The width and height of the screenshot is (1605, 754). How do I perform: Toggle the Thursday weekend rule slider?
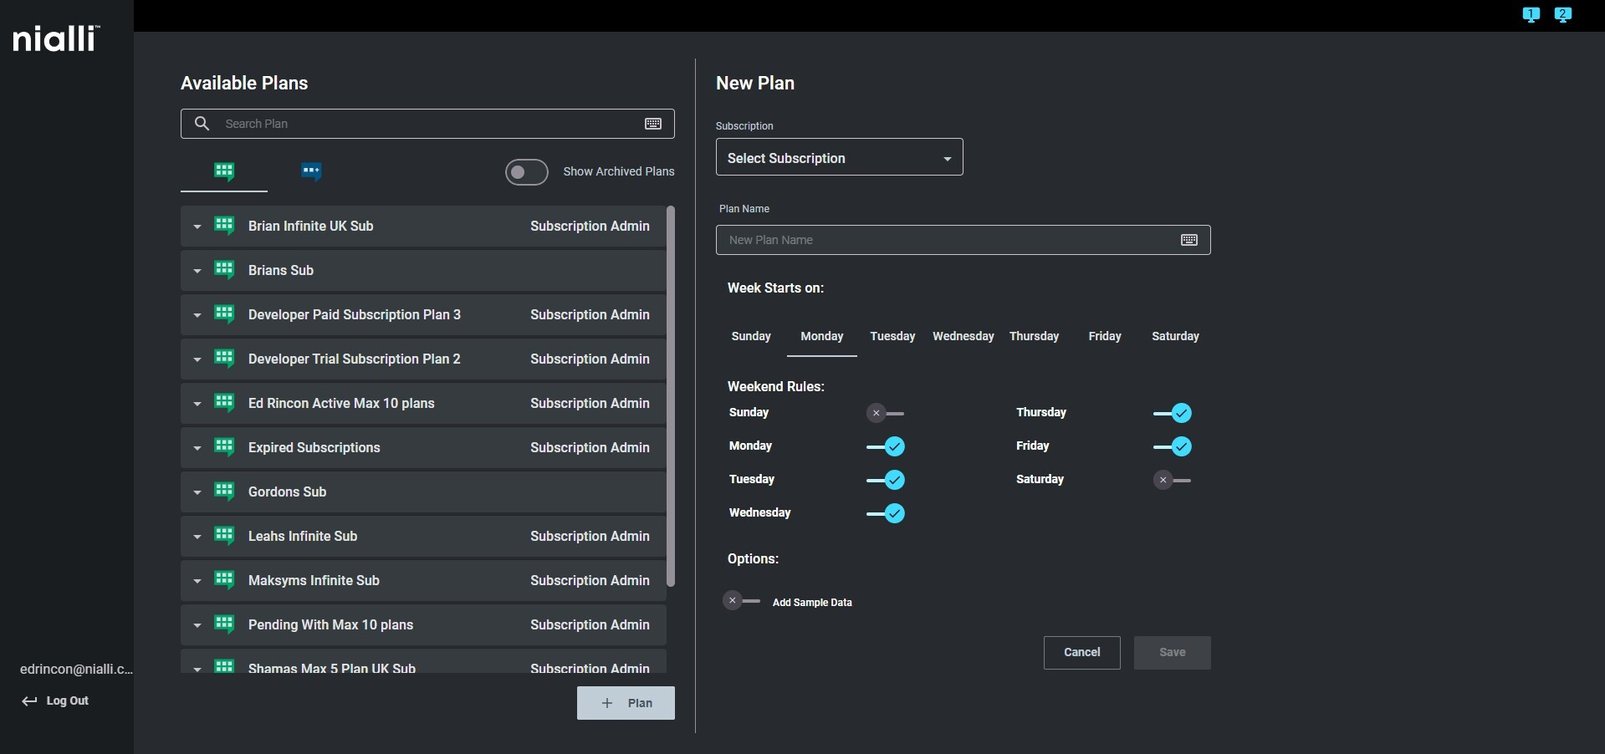(1172, 413)
